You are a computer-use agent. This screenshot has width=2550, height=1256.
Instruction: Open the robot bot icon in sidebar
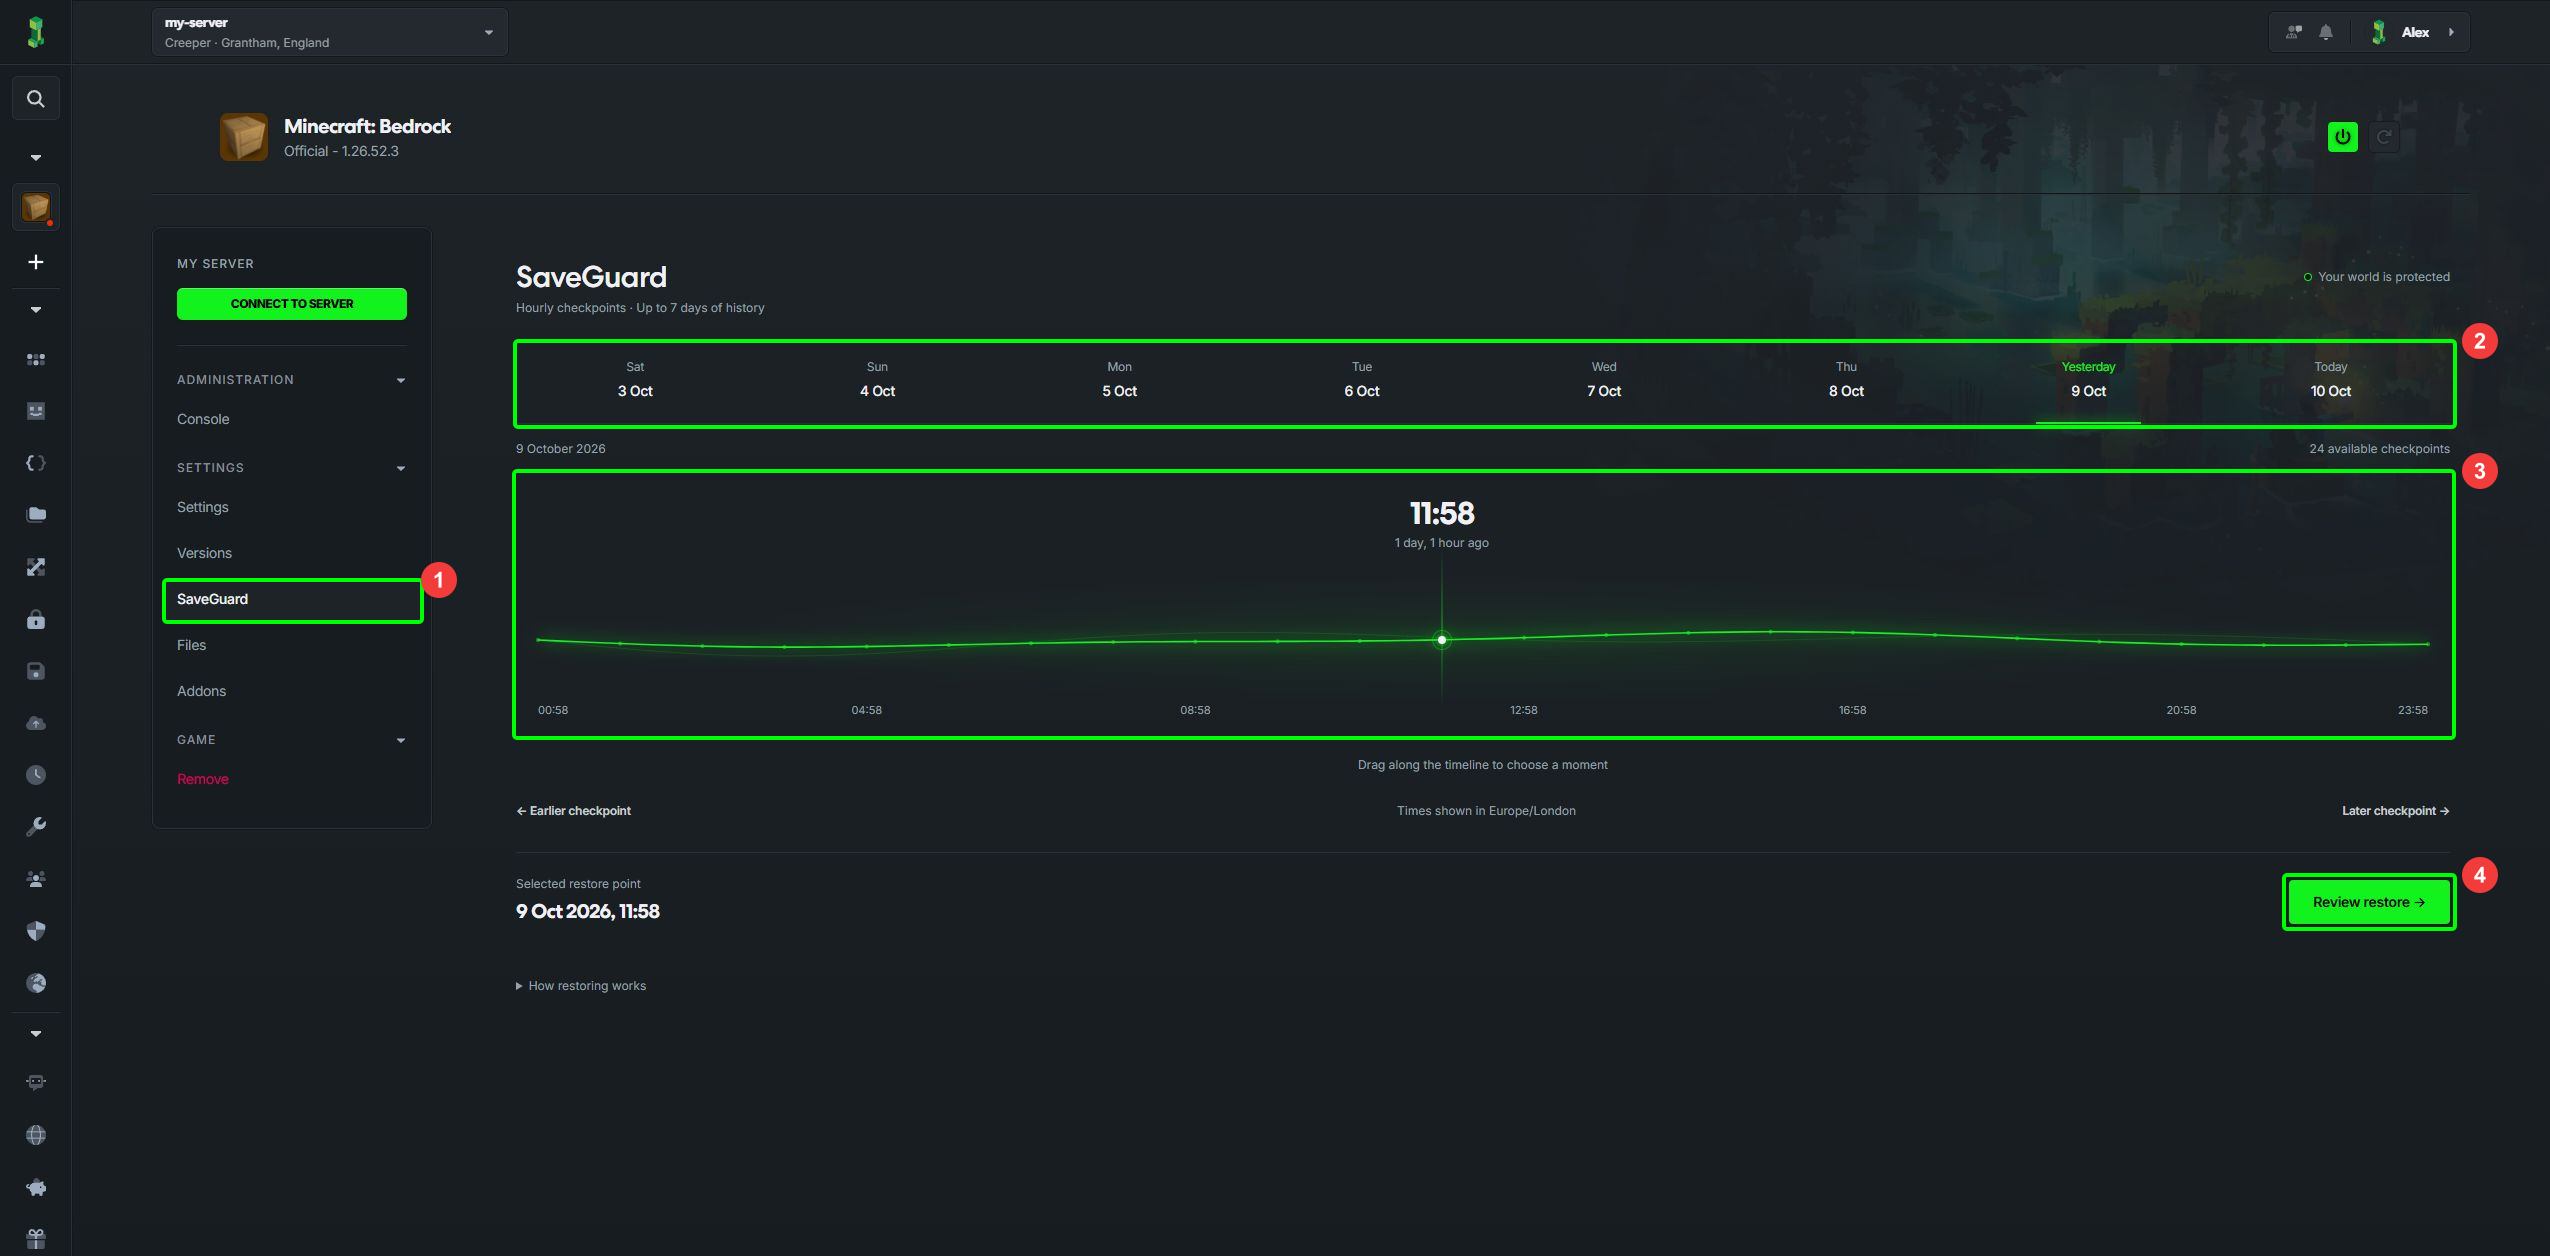35,1083
